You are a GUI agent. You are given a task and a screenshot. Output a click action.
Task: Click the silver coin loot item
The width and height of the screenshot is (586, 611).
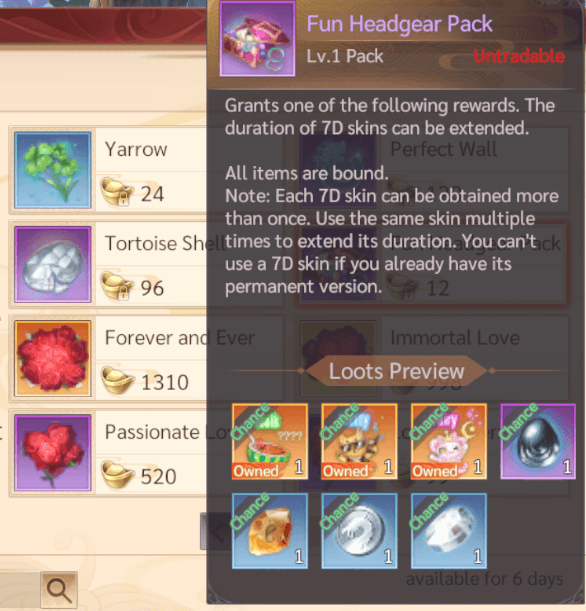tap(359, 531)
